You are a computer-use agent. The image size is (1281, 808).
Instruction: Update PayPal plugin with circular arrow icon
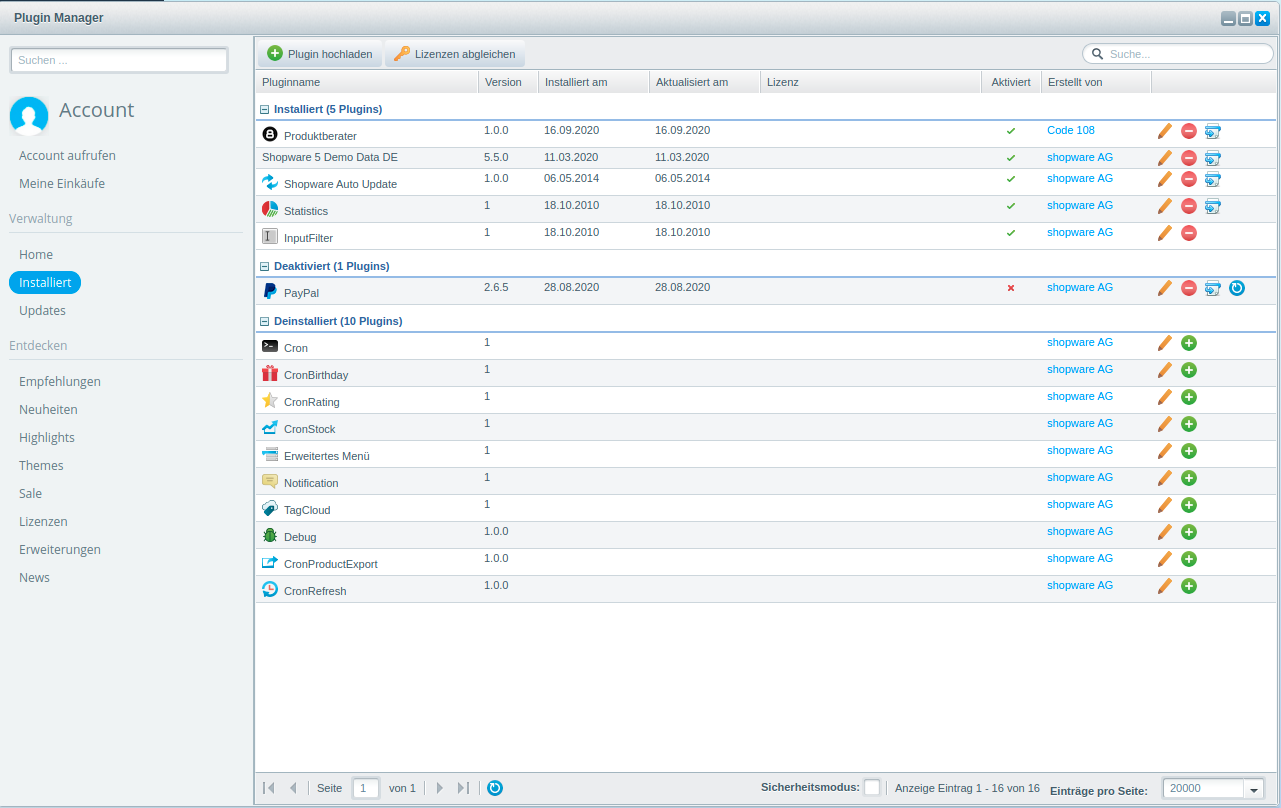(x=1237, y=288)
